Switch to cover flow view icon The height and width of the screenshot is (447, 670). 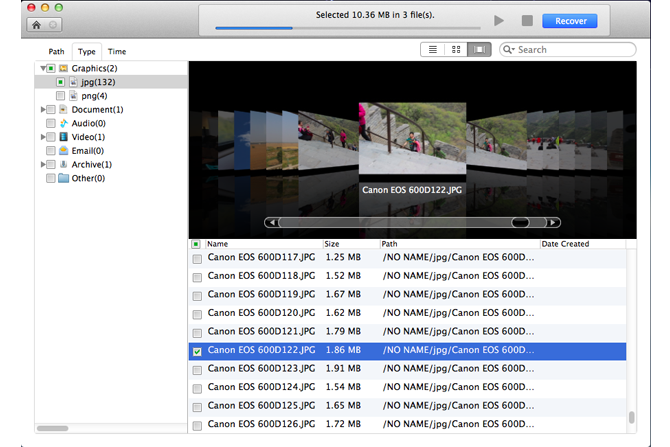[x=479, y=49]
